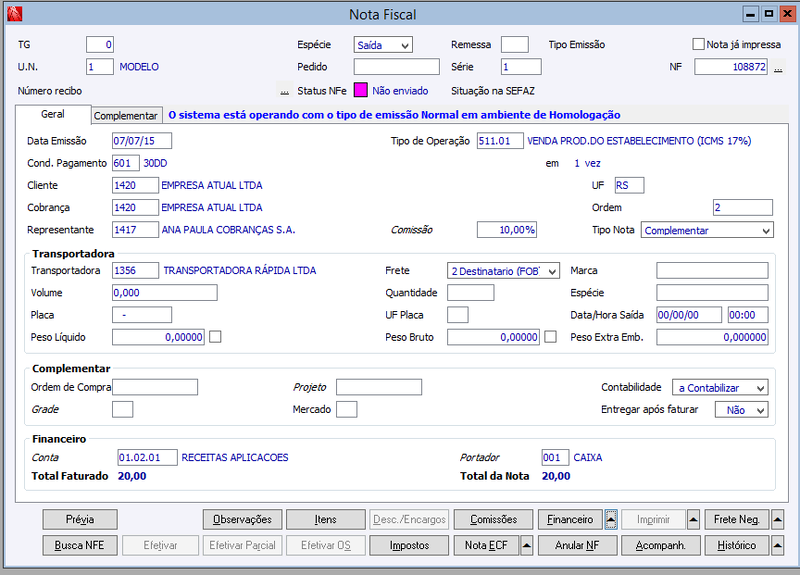Open the Impostos button
This screenshot has height=575, width=800.
click(409, 545)
